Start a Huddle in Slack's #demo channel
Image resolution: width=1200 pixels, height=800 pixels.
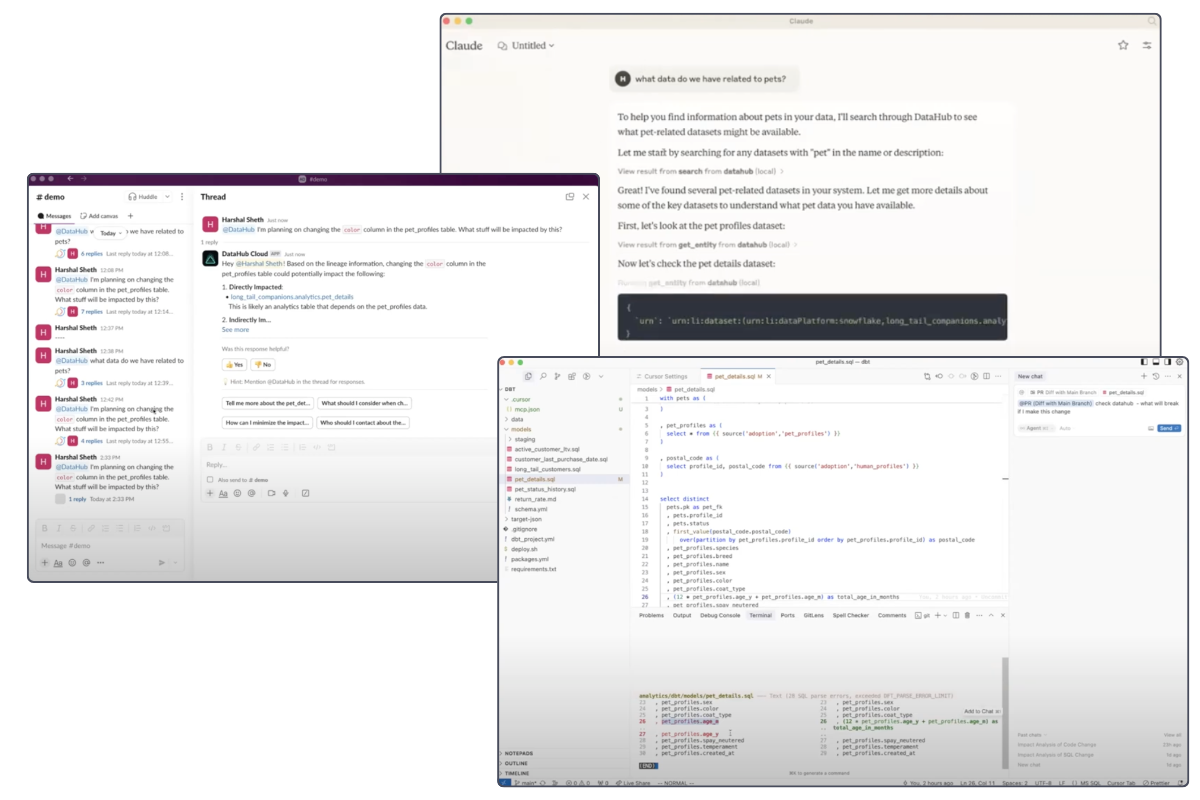point(144,197)
